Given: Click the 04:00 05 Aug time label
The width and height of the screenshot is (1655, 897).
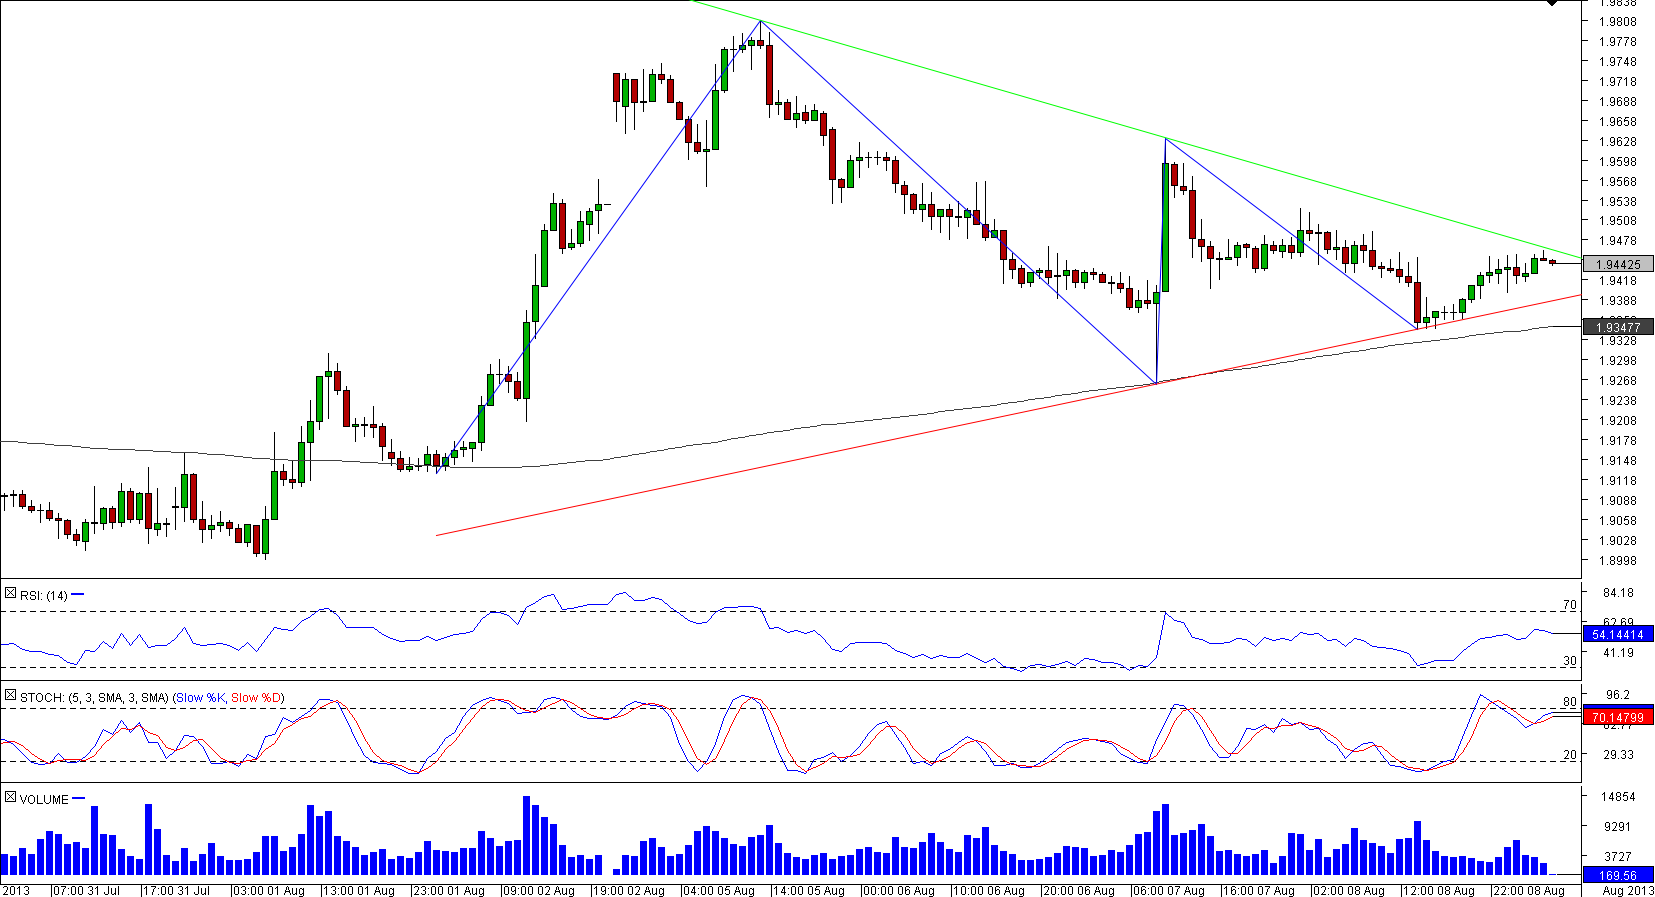Looking at the screenshot, I should pyautogui.click(x=718, y=890).
